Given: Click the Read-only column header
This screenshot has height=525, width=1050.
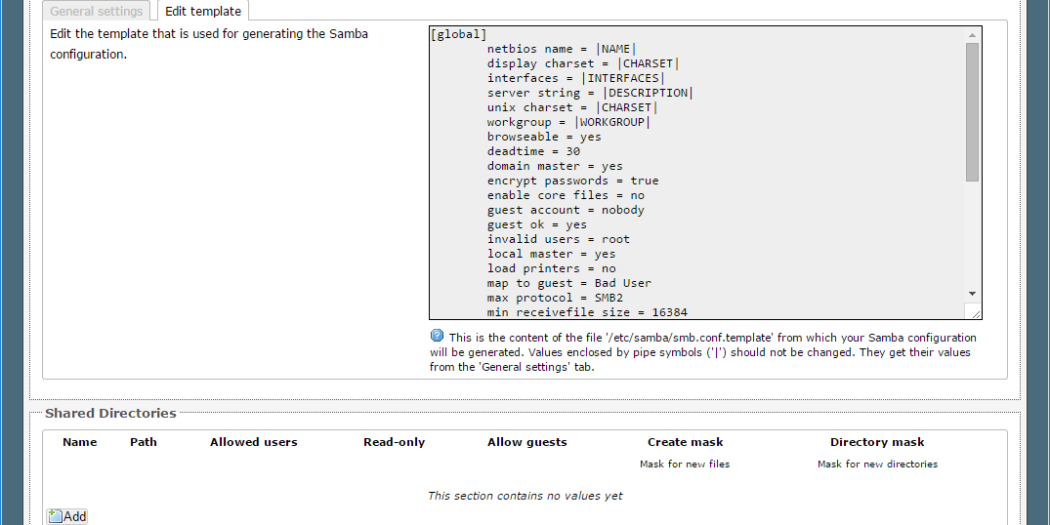Looking at the screenshot, I should click(x=394, y=442).
